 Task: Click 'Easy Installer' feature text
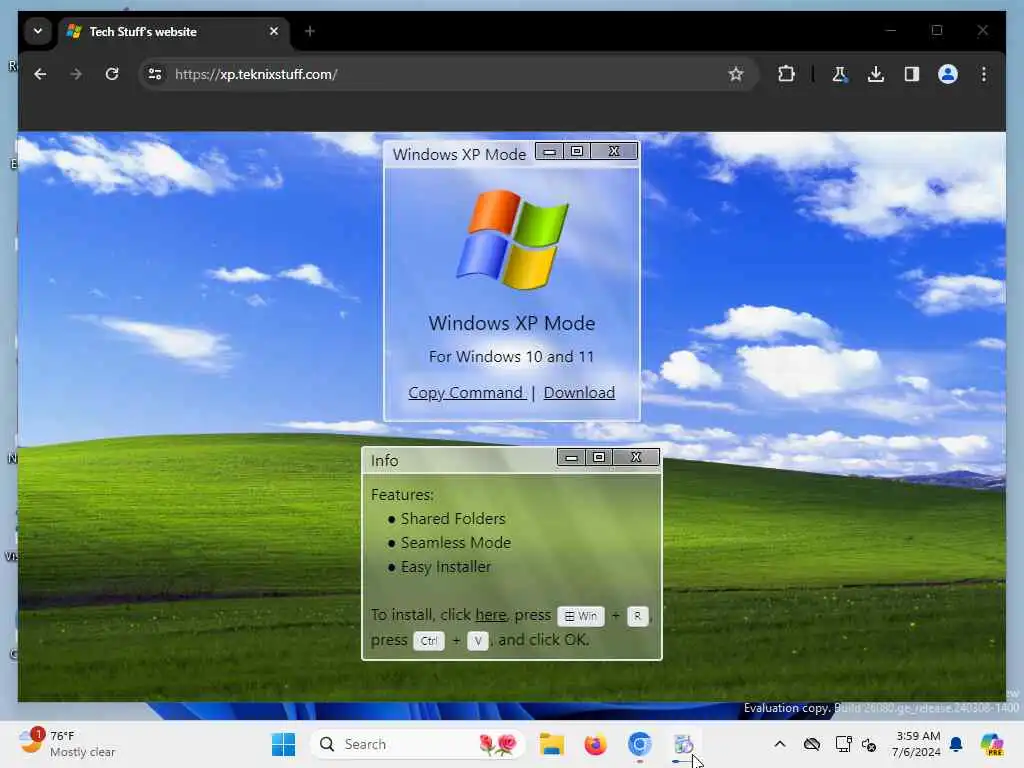(x=445, y=567)
